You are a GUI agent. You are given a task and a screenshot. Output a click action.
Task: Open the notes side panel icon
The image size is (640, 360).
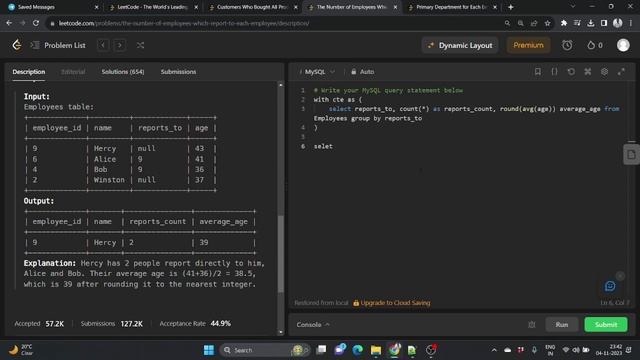pos(631,155)
